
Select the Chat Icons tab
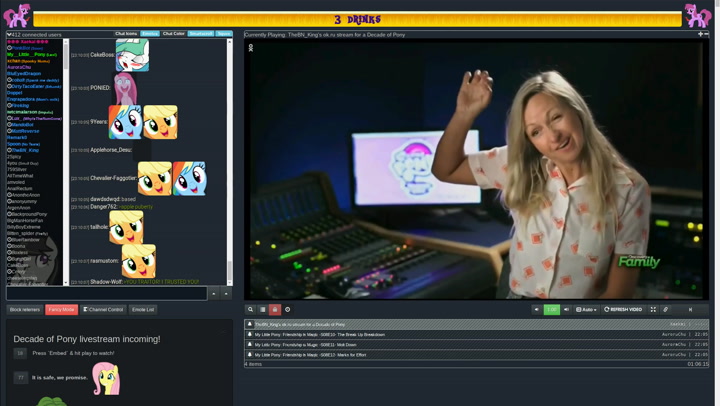pos(126,34)
